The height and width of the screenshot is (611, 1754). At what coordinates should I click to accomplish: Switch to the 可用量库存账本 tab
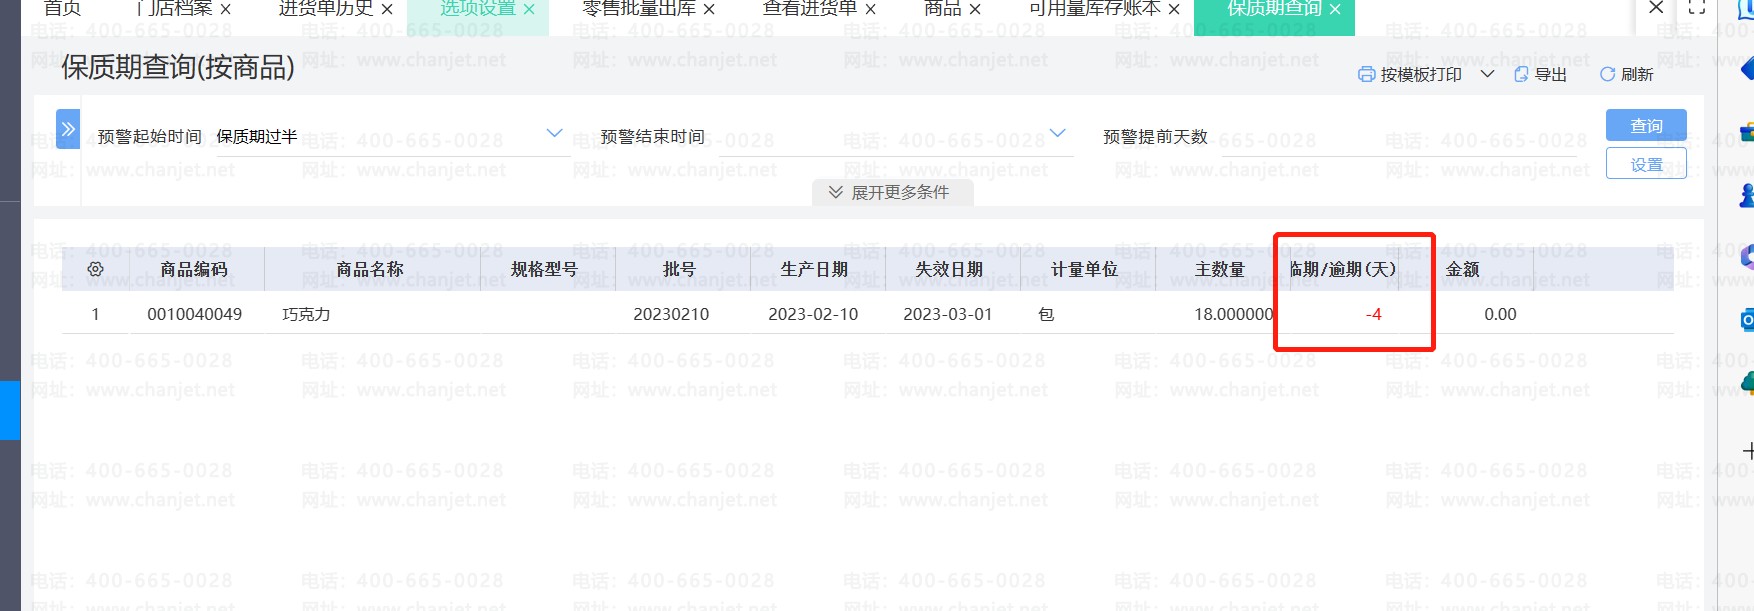pos(1095,8)
